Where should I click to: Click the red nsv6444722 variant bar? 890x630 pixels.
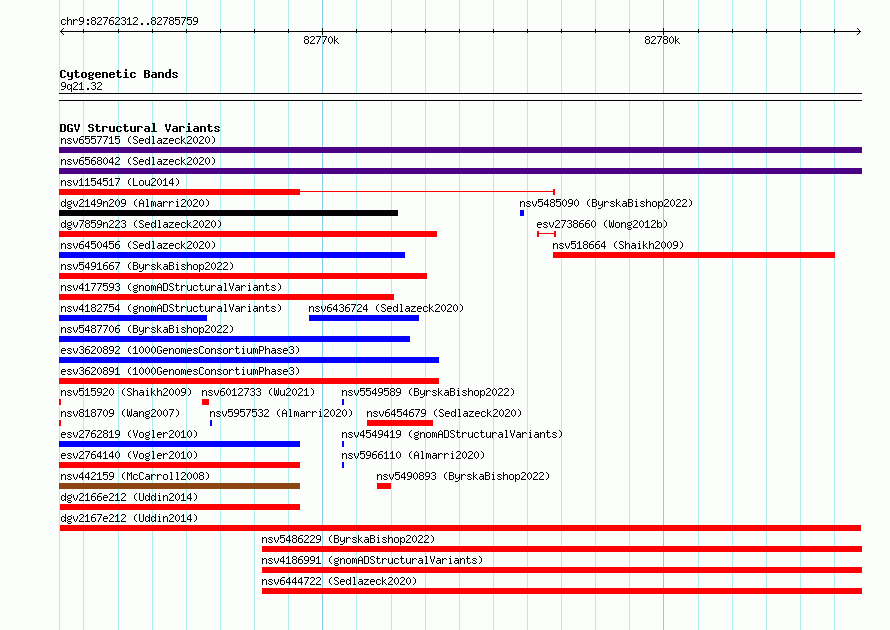pos(562,591)
